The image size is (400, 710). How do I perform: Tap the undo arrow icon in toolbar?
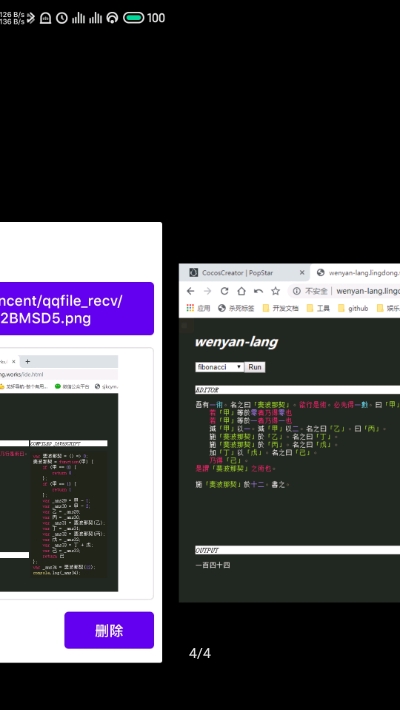(x=258, y=291)
